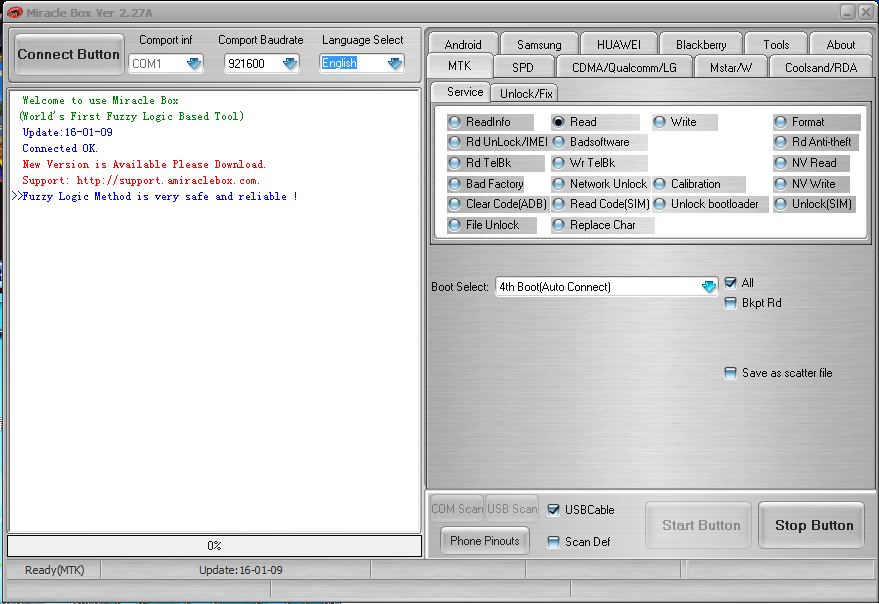Click the Connect Button

click(68, 54)
